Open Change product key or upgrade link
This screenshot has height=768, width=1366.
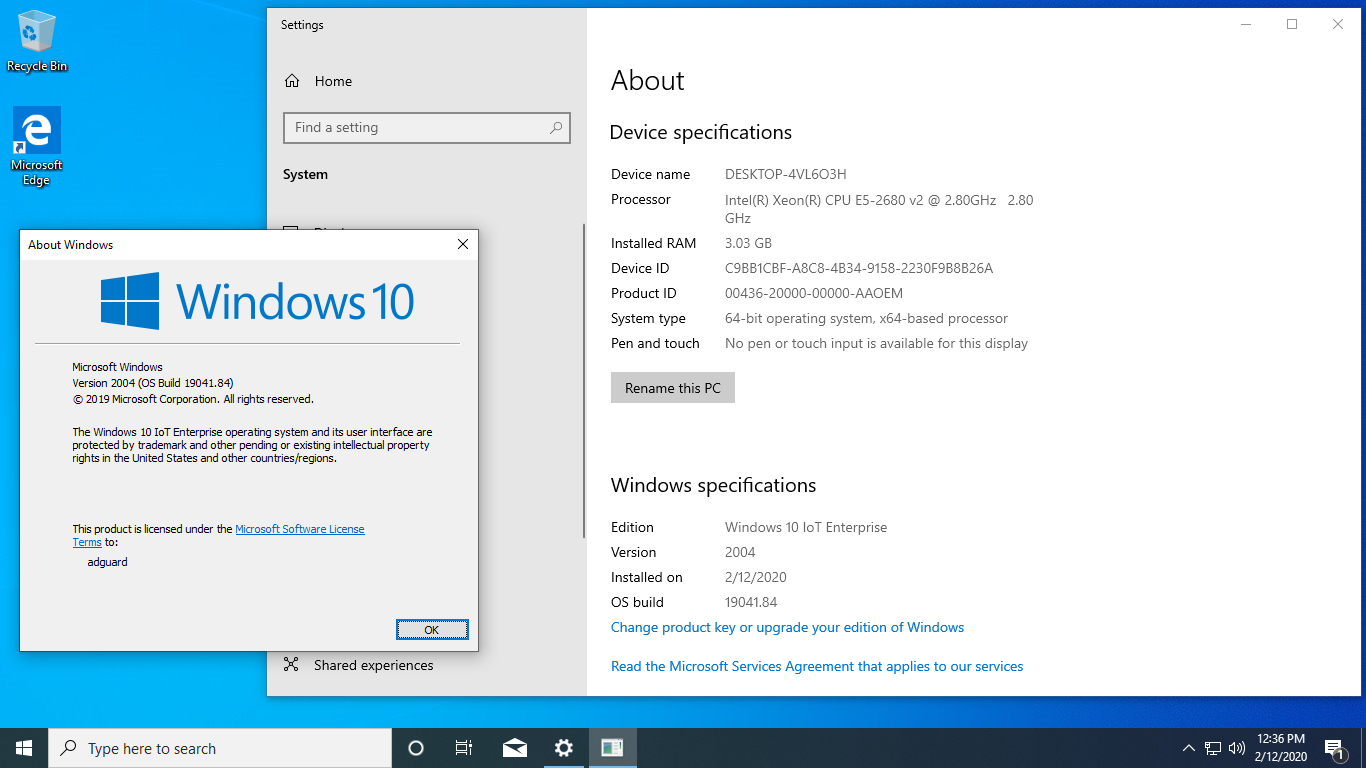pyautogui.click(x=787, y=627)
